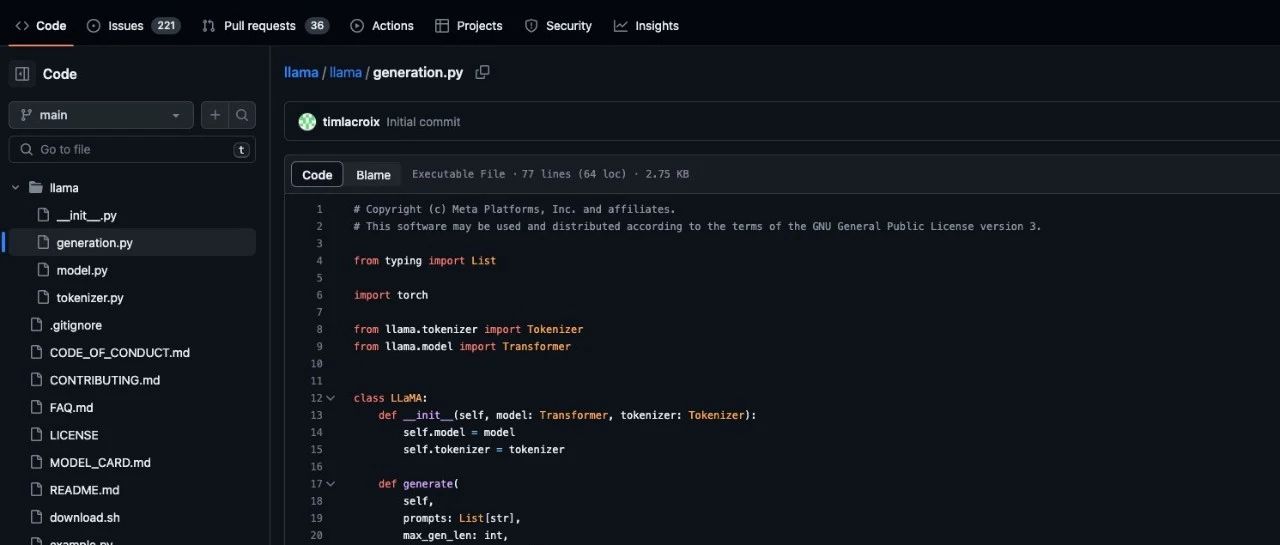Click the Issues count badge 221

pos(166,25)
